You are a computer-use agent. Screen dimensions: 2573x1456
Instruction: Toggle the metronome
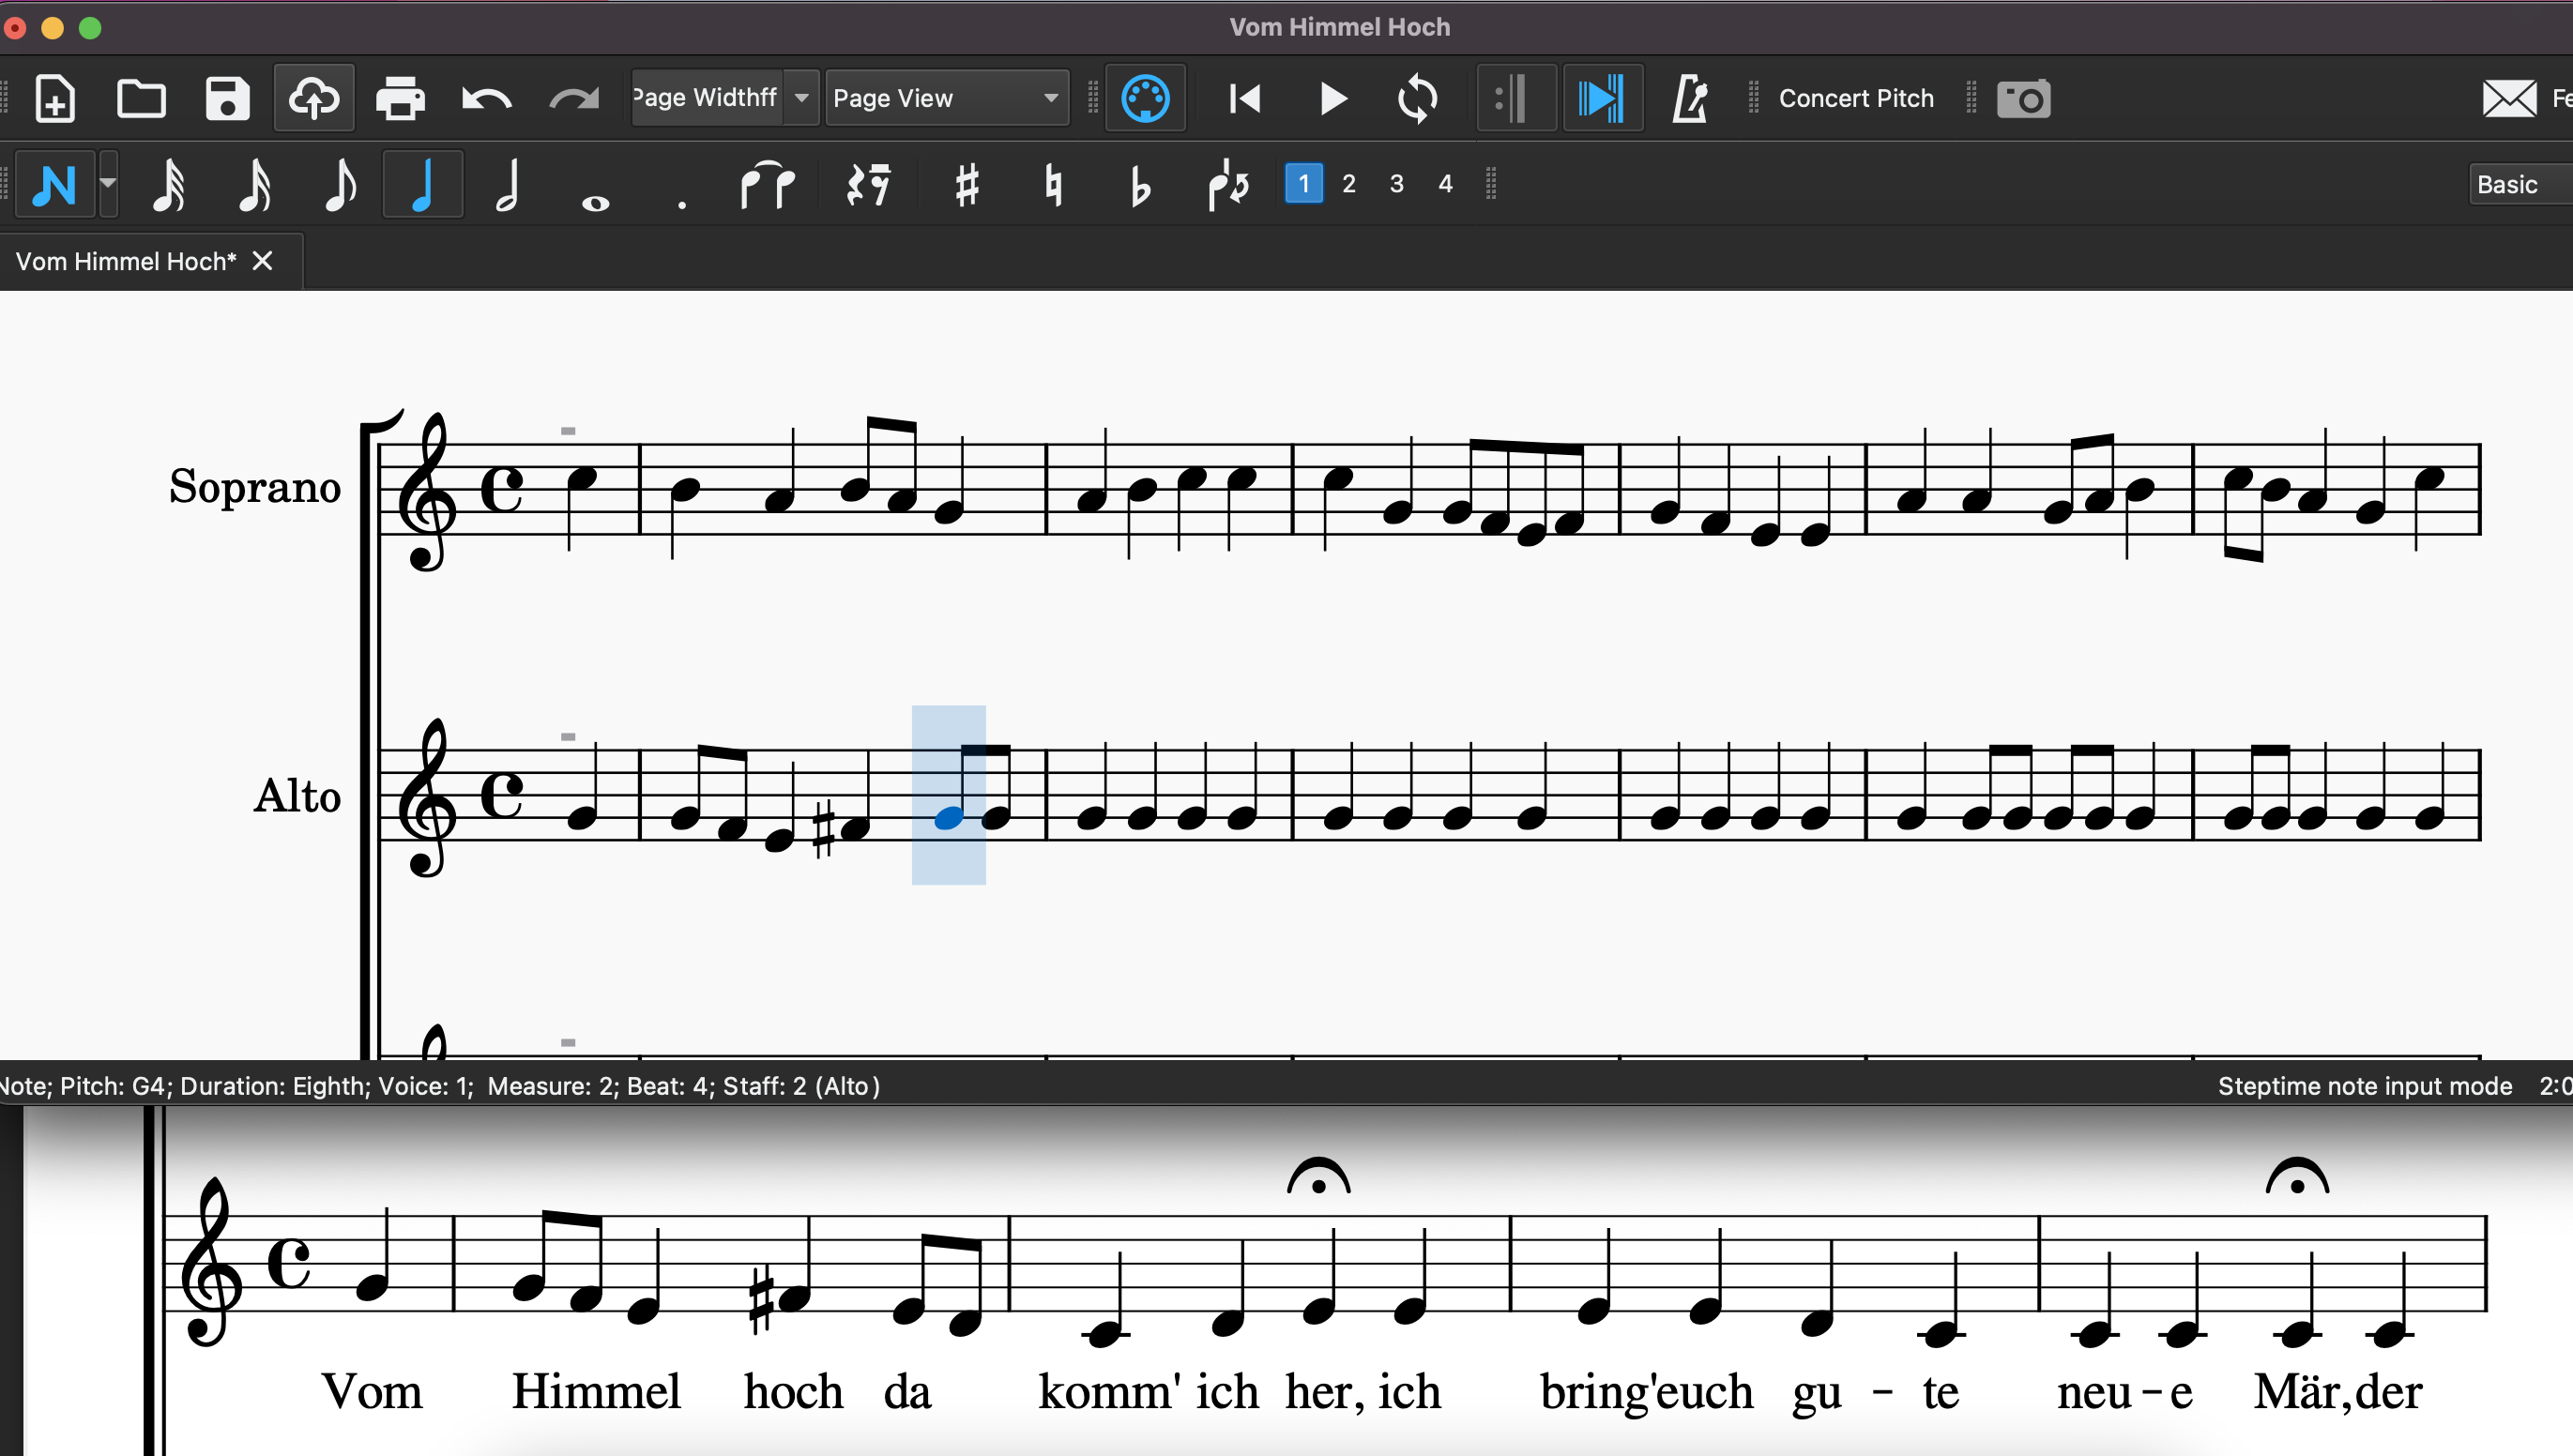coord(1689,98)
